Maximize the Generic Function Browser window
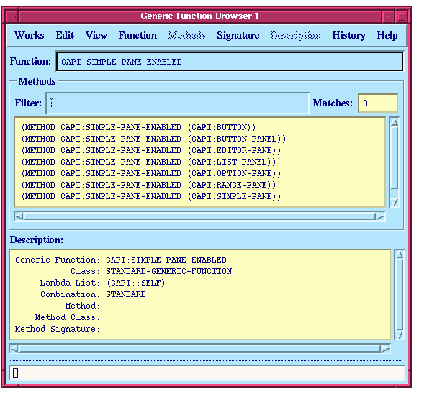This screenshot has height=396, width=423. [x=402, y=16]
